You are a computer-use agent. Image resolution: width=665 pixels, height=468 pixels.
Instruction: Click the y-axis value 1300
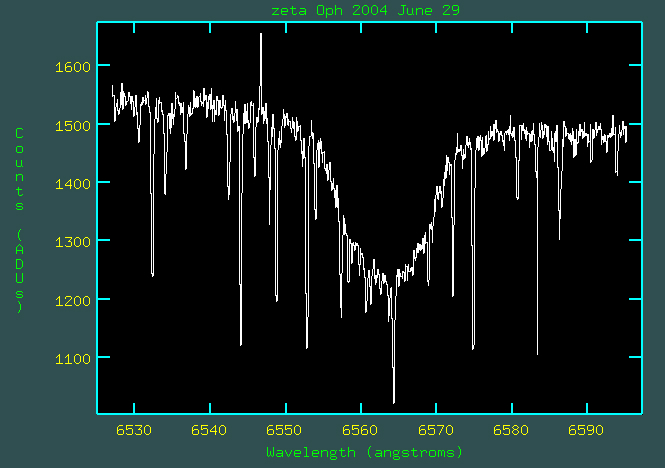(x=73, y=242)
